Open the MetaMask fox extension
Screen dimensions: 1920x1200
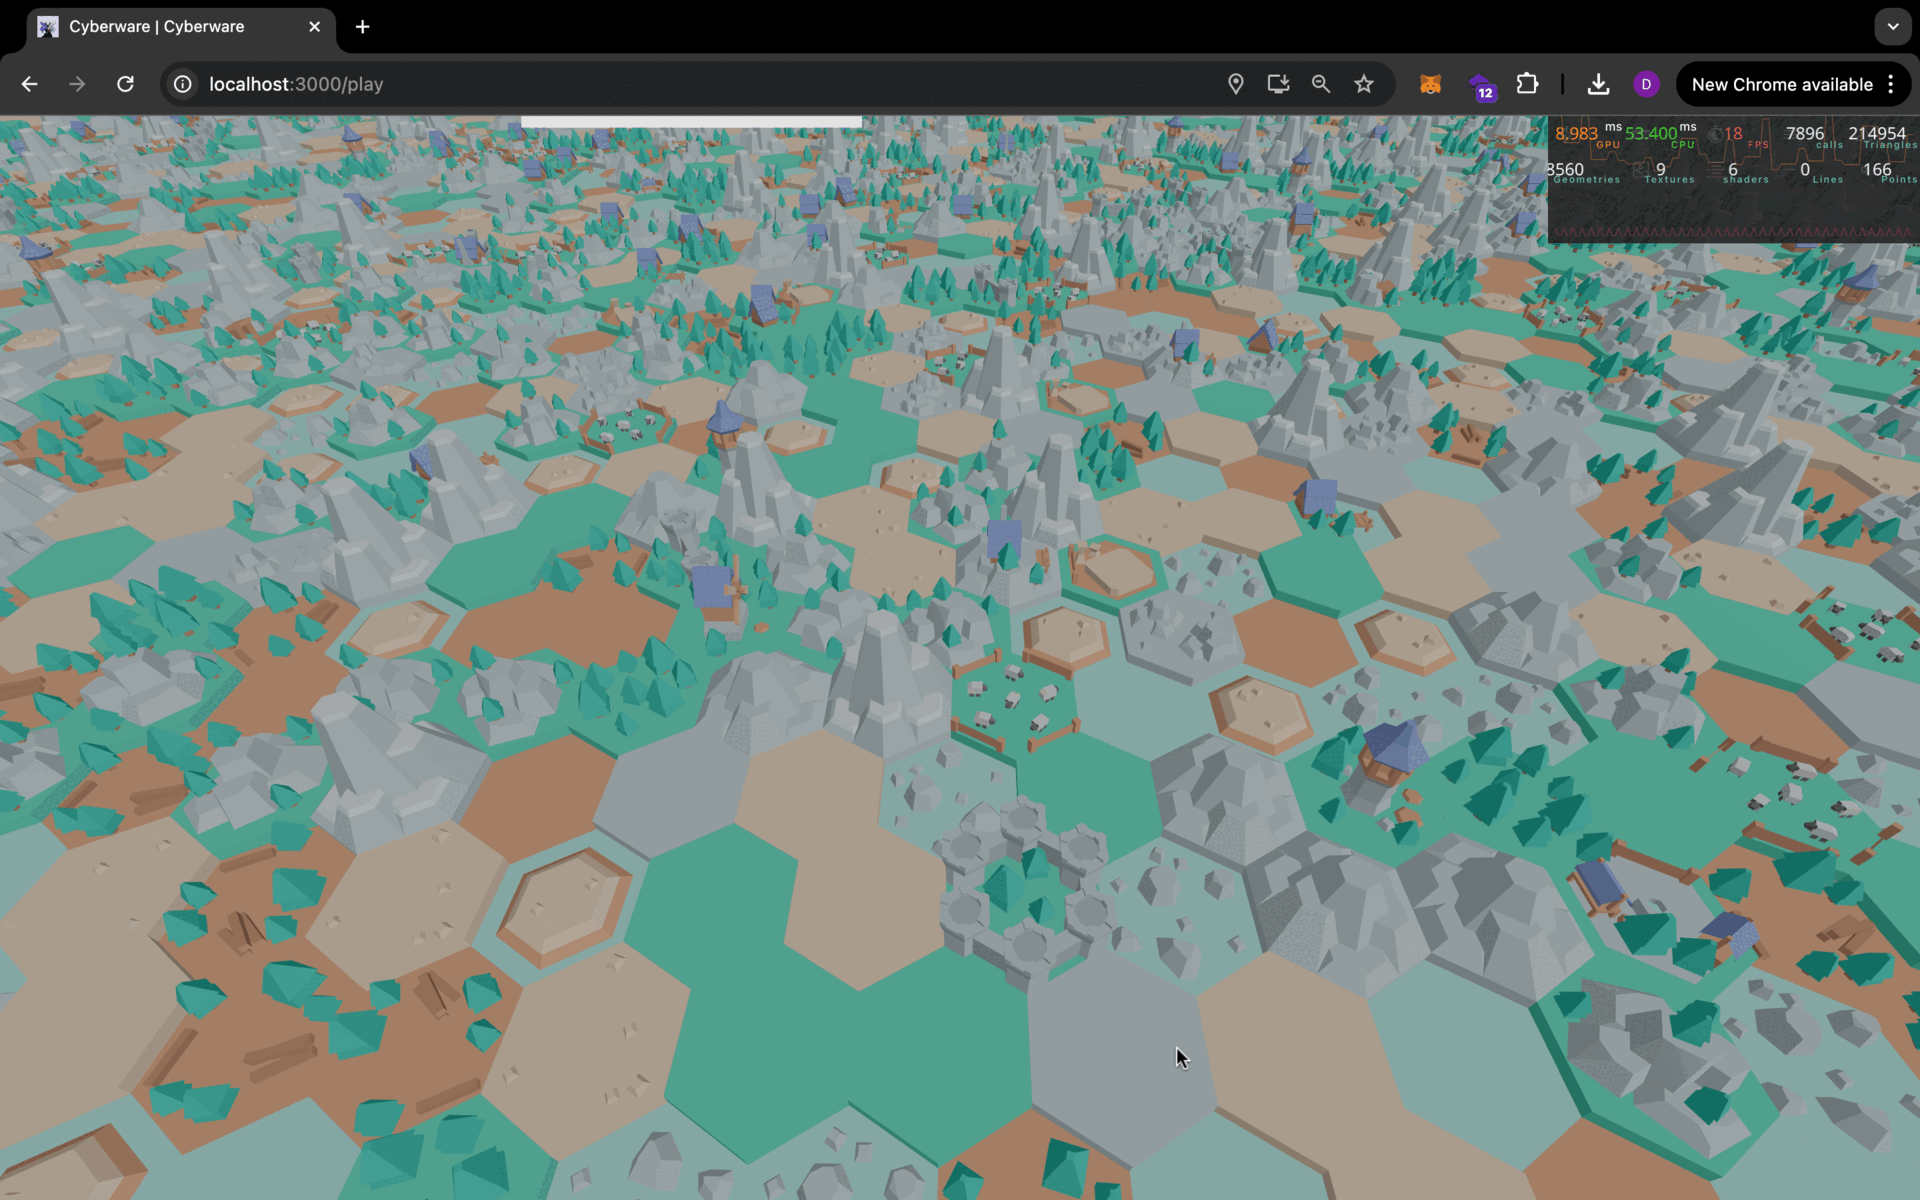click(1430, 84)
